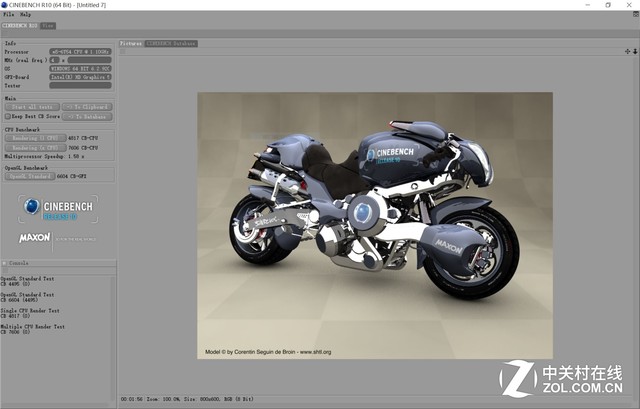Click the Console panel grip icon

(4, 262)
